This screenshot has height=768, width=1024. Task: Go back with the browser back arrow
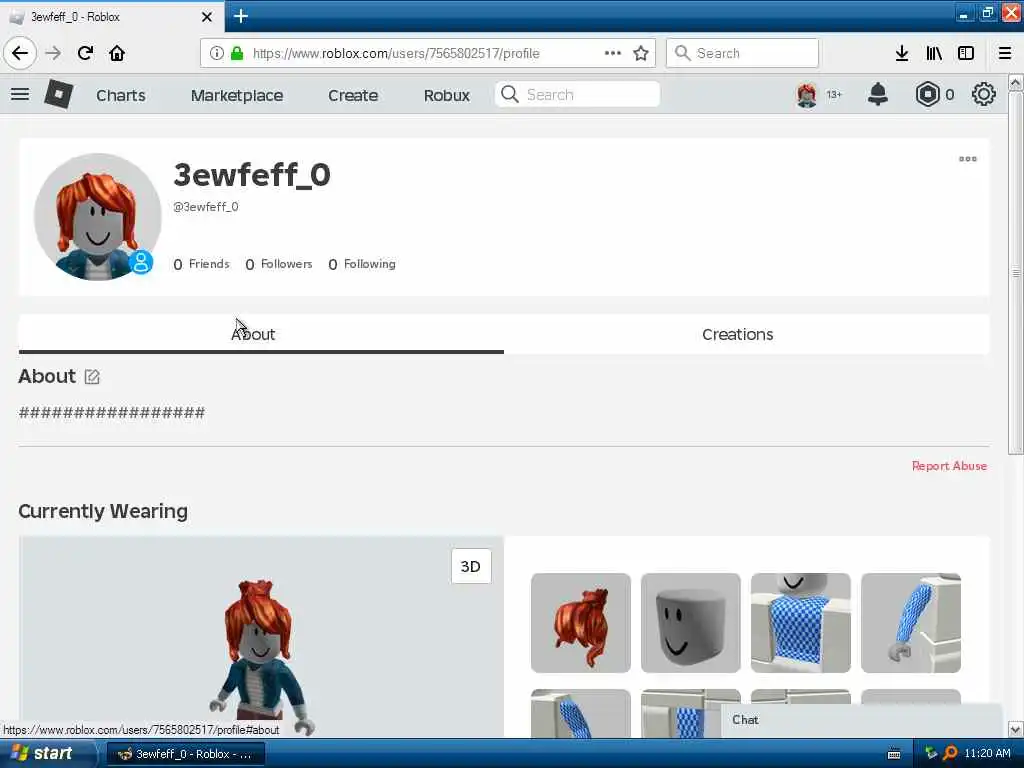(20, 53)
